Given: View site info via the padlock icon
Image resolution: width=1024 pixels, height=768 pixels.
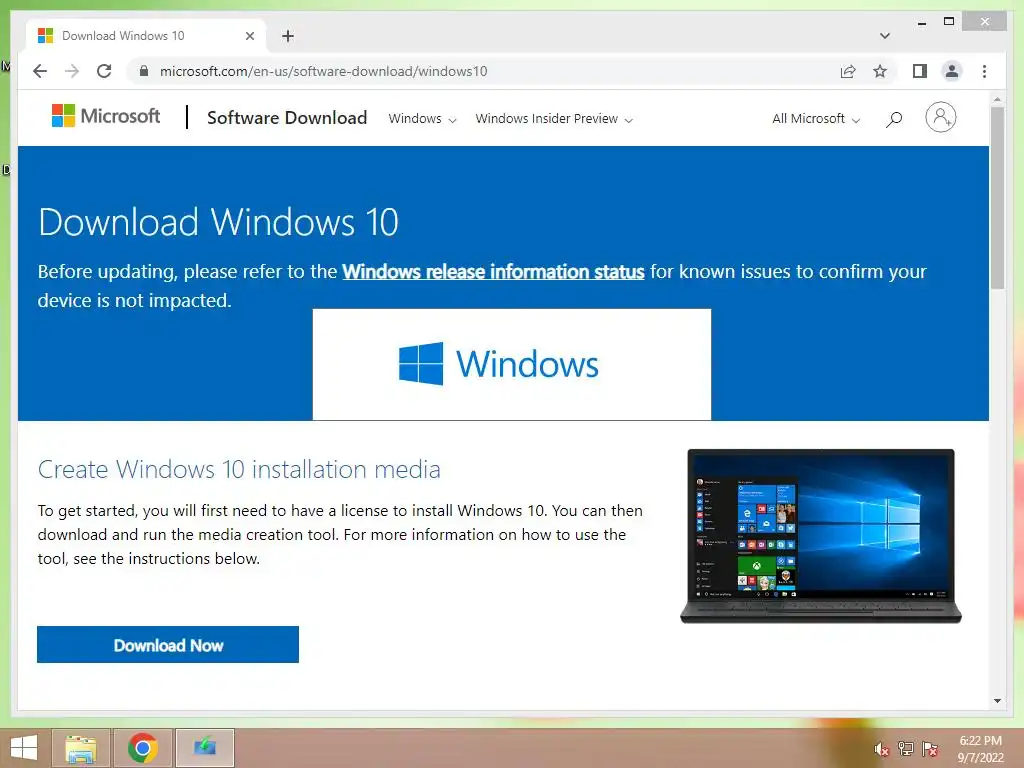Looking at the screenshot, I should pyautogui.click(x=144, y=71).
